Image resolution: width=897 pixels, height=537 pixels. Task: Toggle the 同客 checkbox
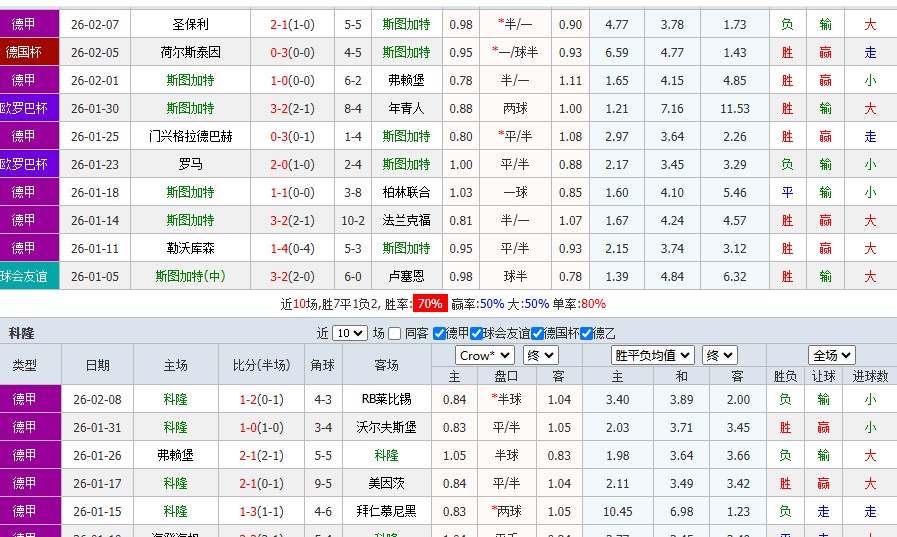click(x=395, y=334)
